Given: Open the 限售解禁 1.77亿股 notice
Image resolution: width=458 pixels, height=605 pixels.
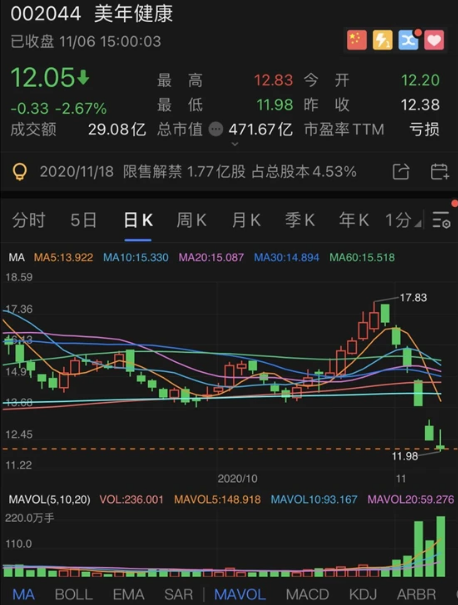Looking at the screenshot, I should tap(198, 172).
